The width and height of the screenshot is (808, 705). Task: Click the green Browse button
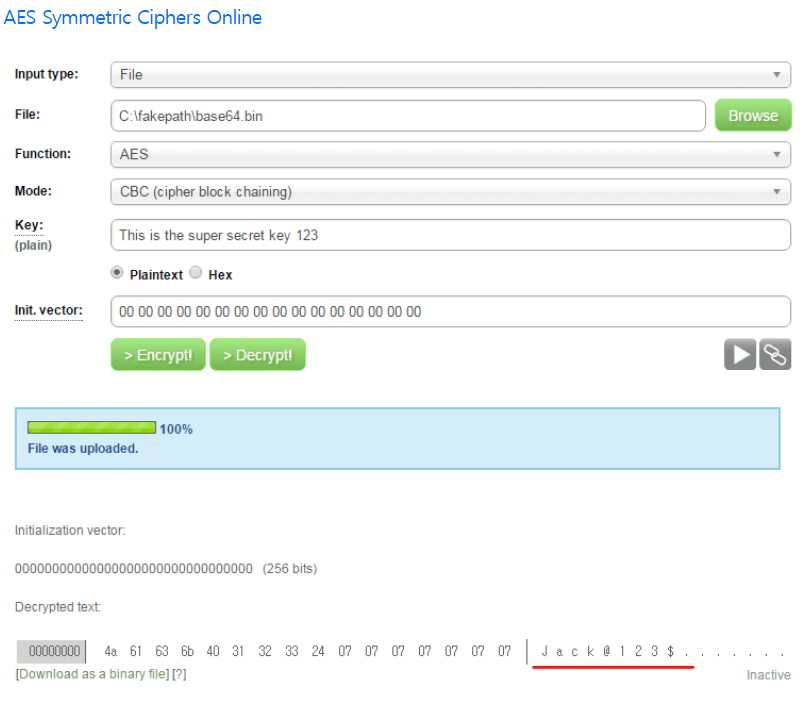pos(753,115)
